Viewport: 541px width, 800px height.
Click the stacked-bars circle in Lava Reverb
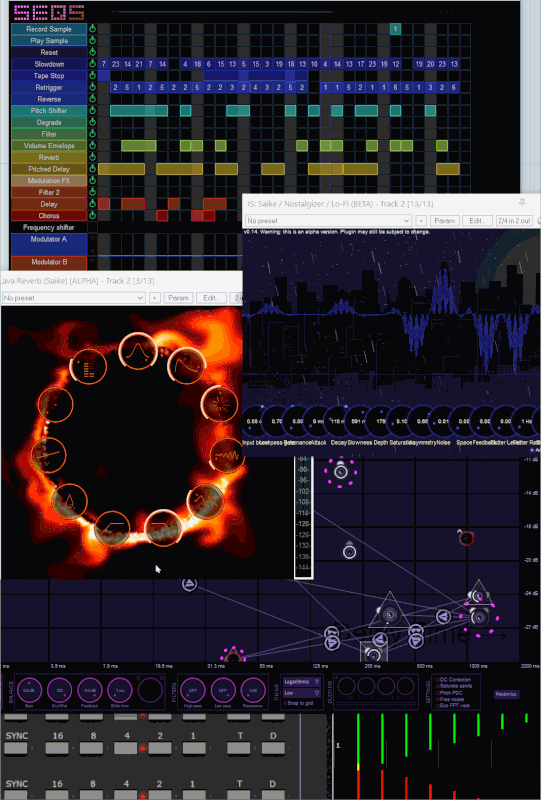(x=88, y=366)
